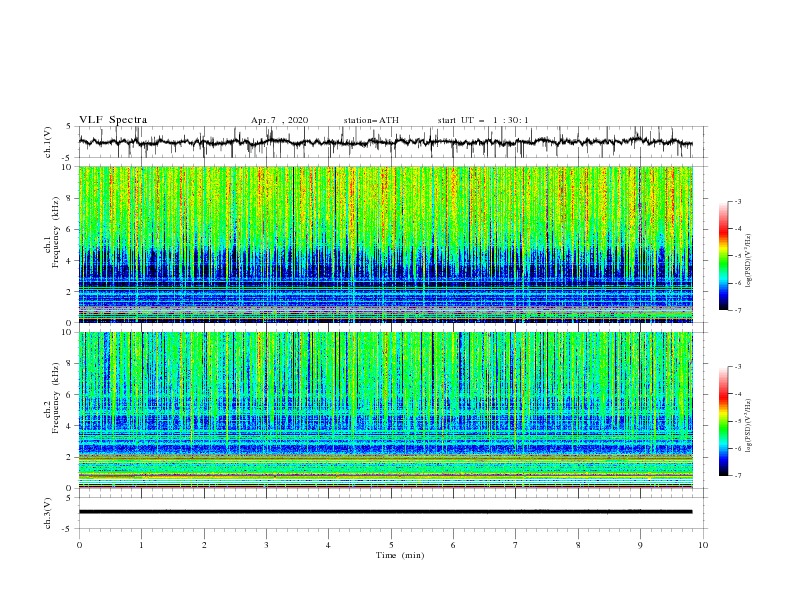Click the "6" kHz tick on ch.2 frequency axis
The height and width of the screenshot is (612, 792).
point(69,394)
